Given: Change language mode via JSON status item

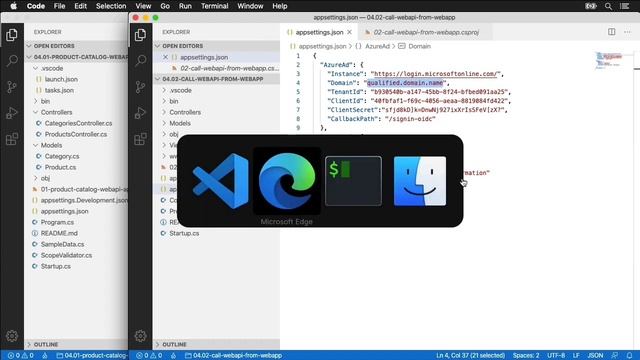Looking at the screenshot, I should coord(595,355).
